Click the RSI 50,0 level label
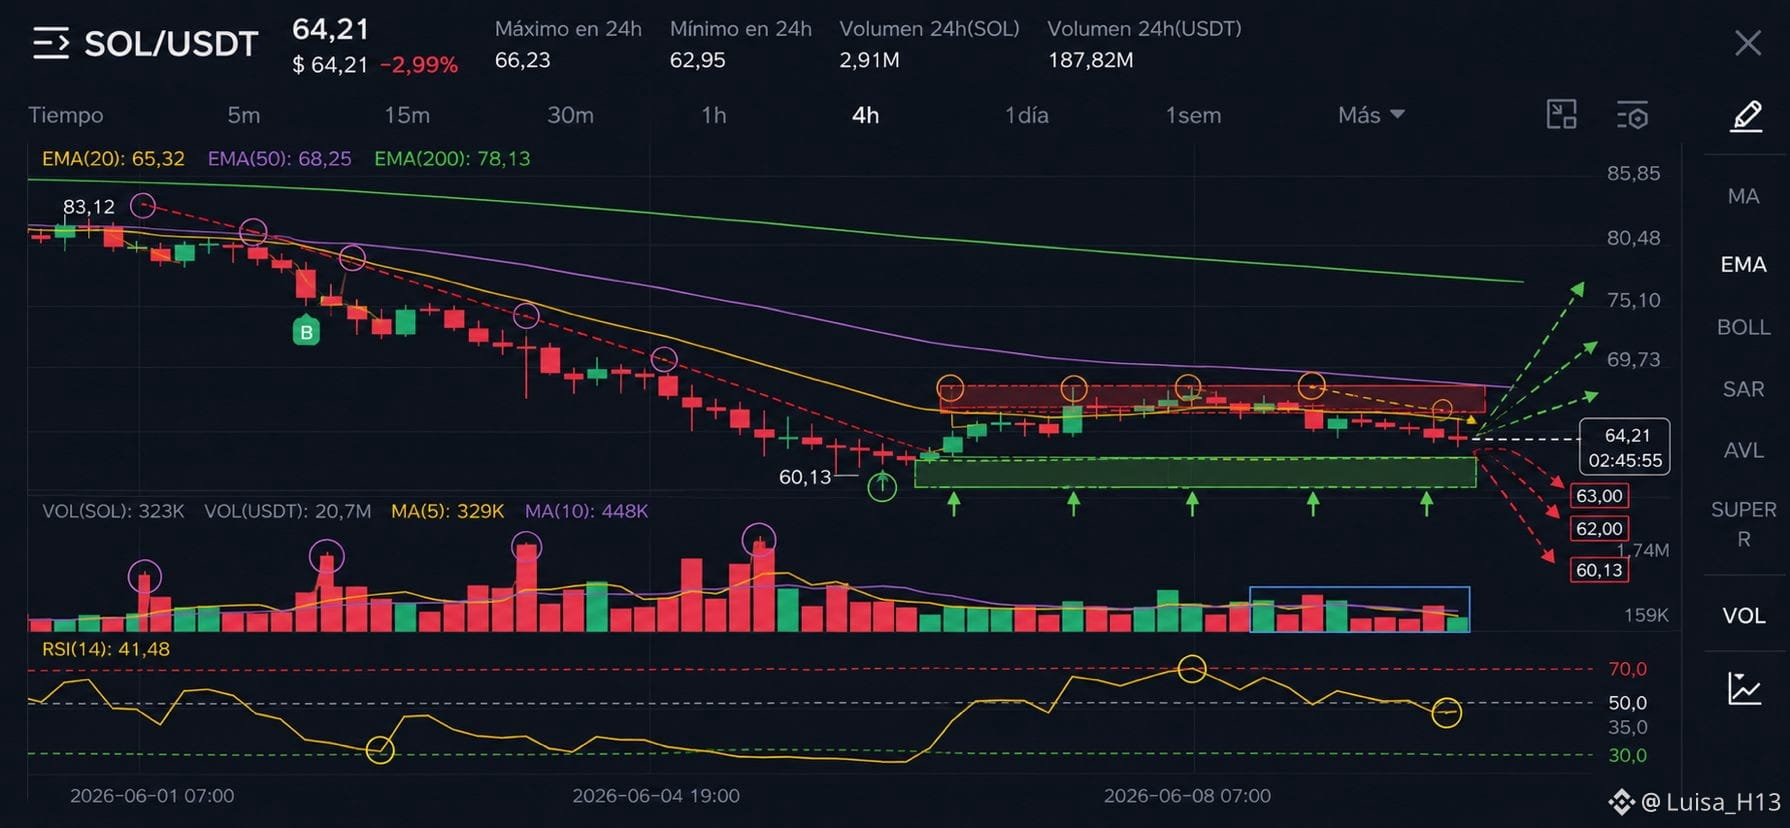Image resolution: width=1790 pixels, height=828 pixels. pos(1627,703)
